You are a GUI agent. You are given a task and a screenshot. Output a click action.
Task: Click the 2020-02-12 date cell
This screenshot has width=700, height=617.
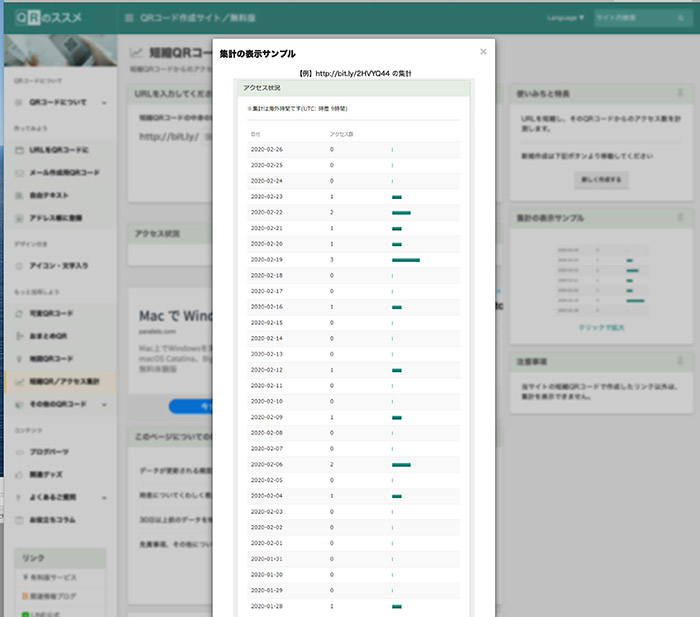[x=267, y=370]
